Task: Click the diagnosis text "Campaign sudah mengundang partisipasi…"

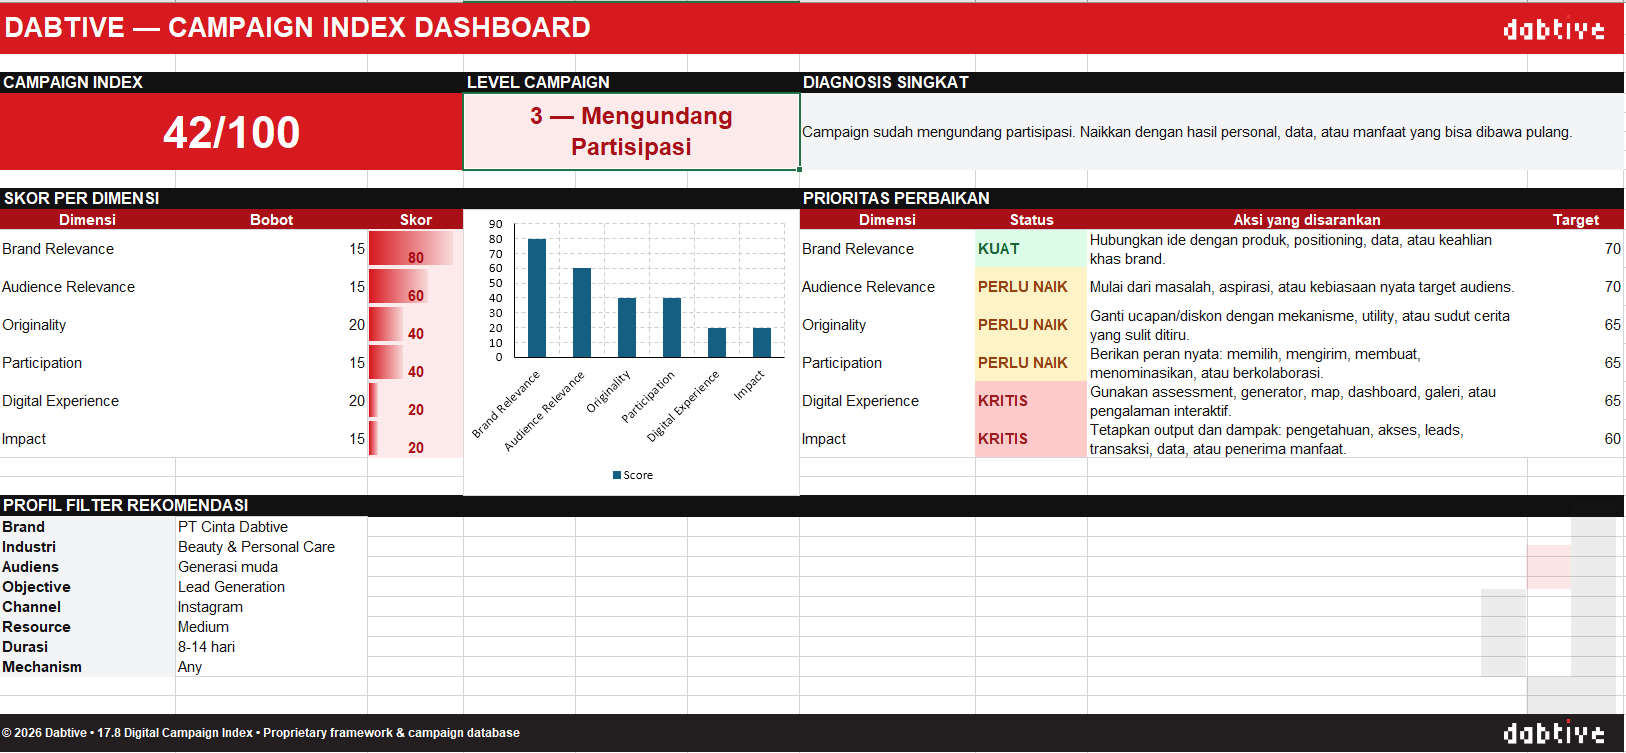Action: (x=1187, y=132)
